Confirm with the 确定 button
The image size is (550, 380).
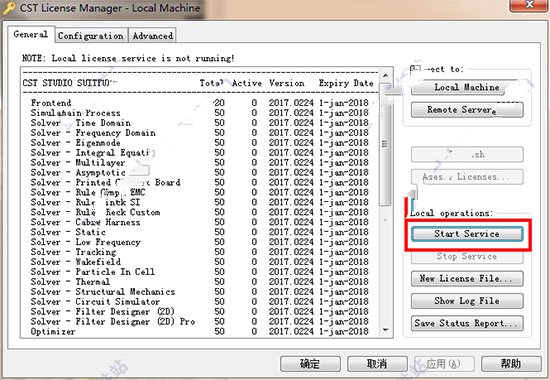(310, 364)
